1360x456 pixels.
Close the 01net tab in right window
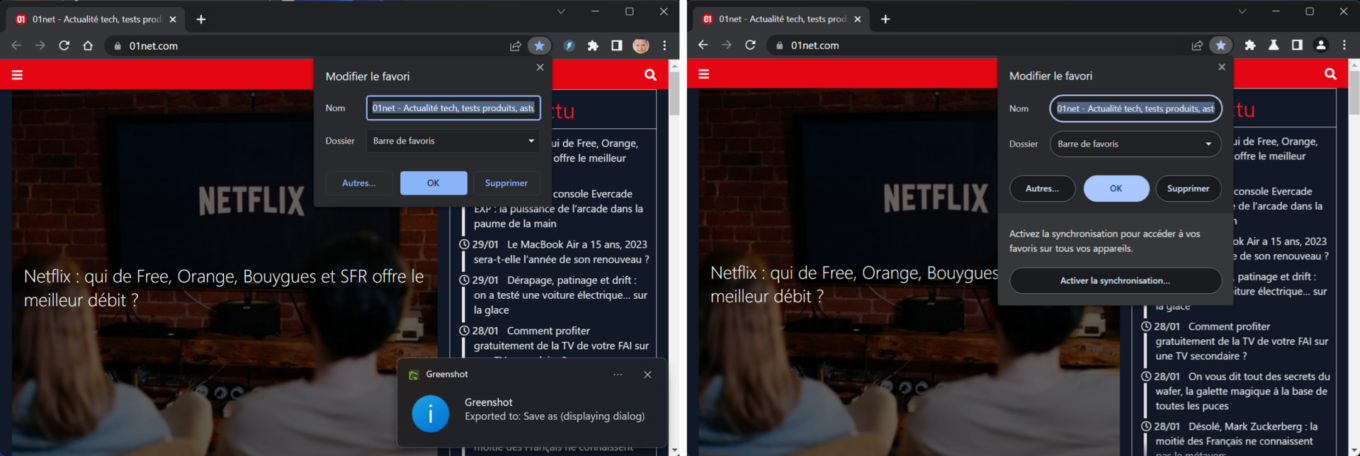857,19
